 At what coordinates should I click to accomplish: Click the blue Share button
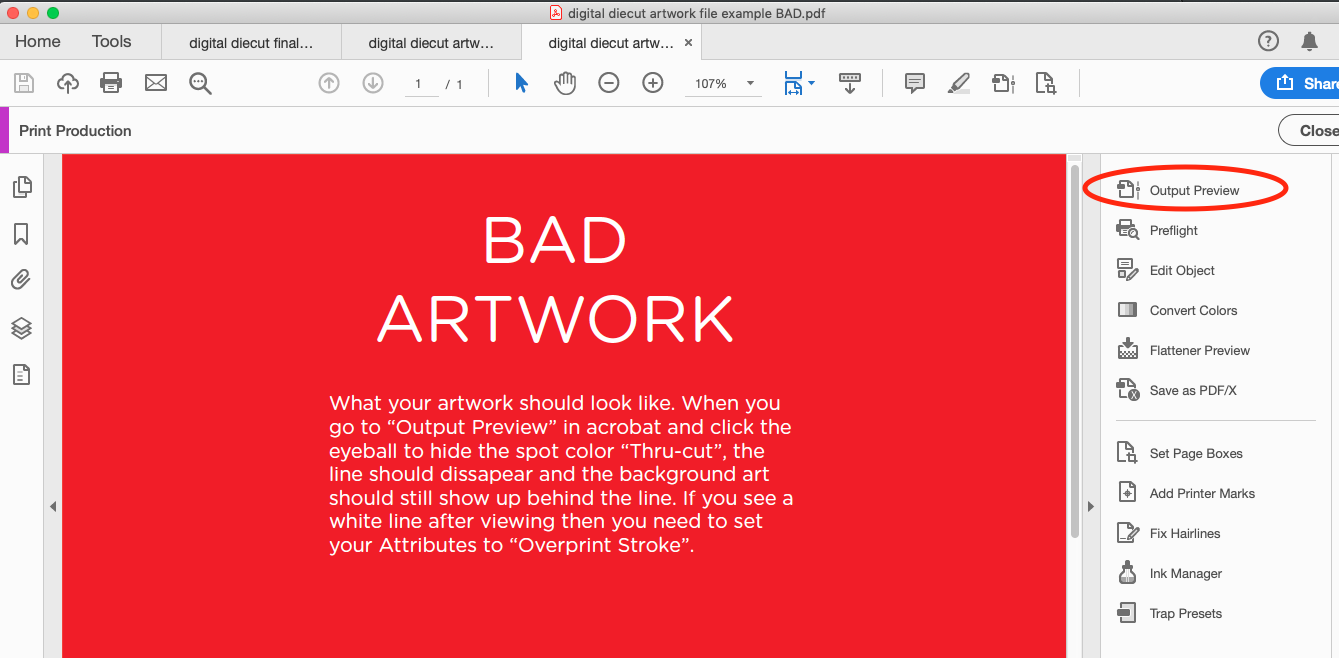click(x=1300, y=84)
